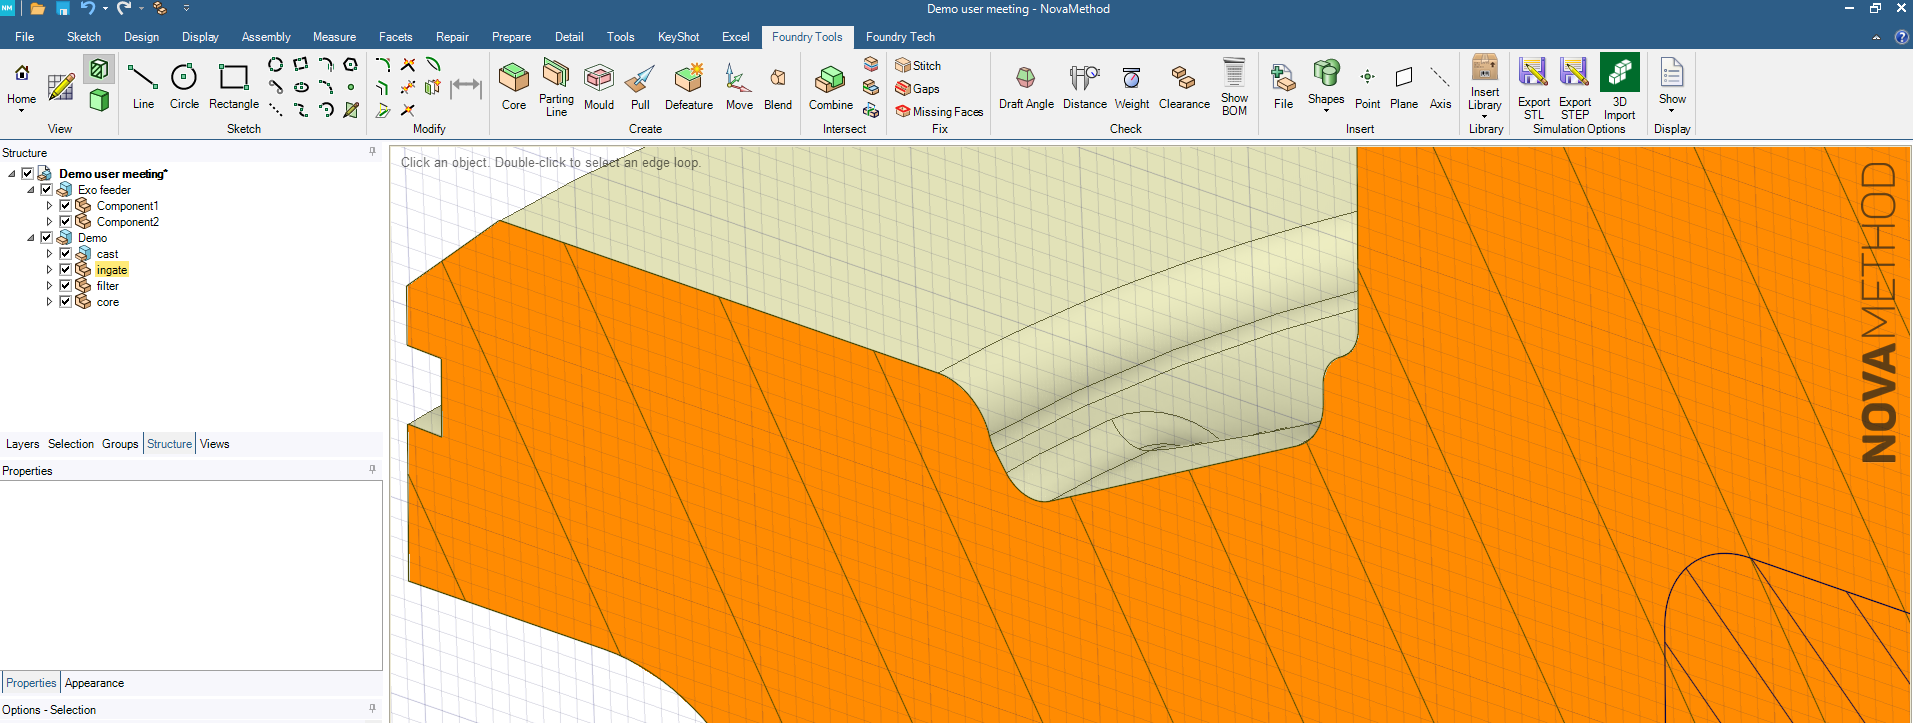This screenshot has height=723, width=1913.
Task: Click the Export STL icon
Action: (1533, 86)
